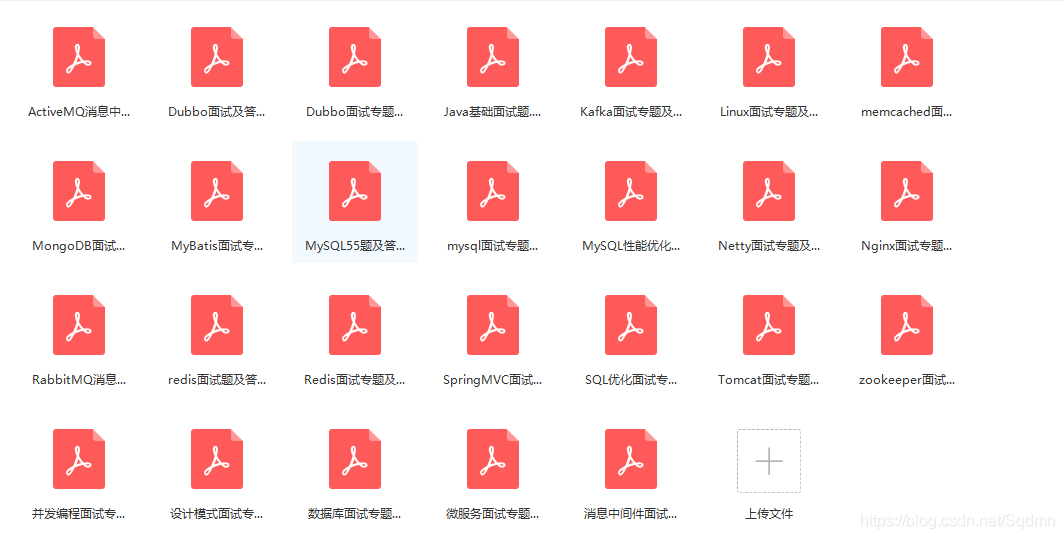This screenshot has height=539, width=1064.
Task: Click the file name SQL优化面试专...
Action: (x=631, y=380)
